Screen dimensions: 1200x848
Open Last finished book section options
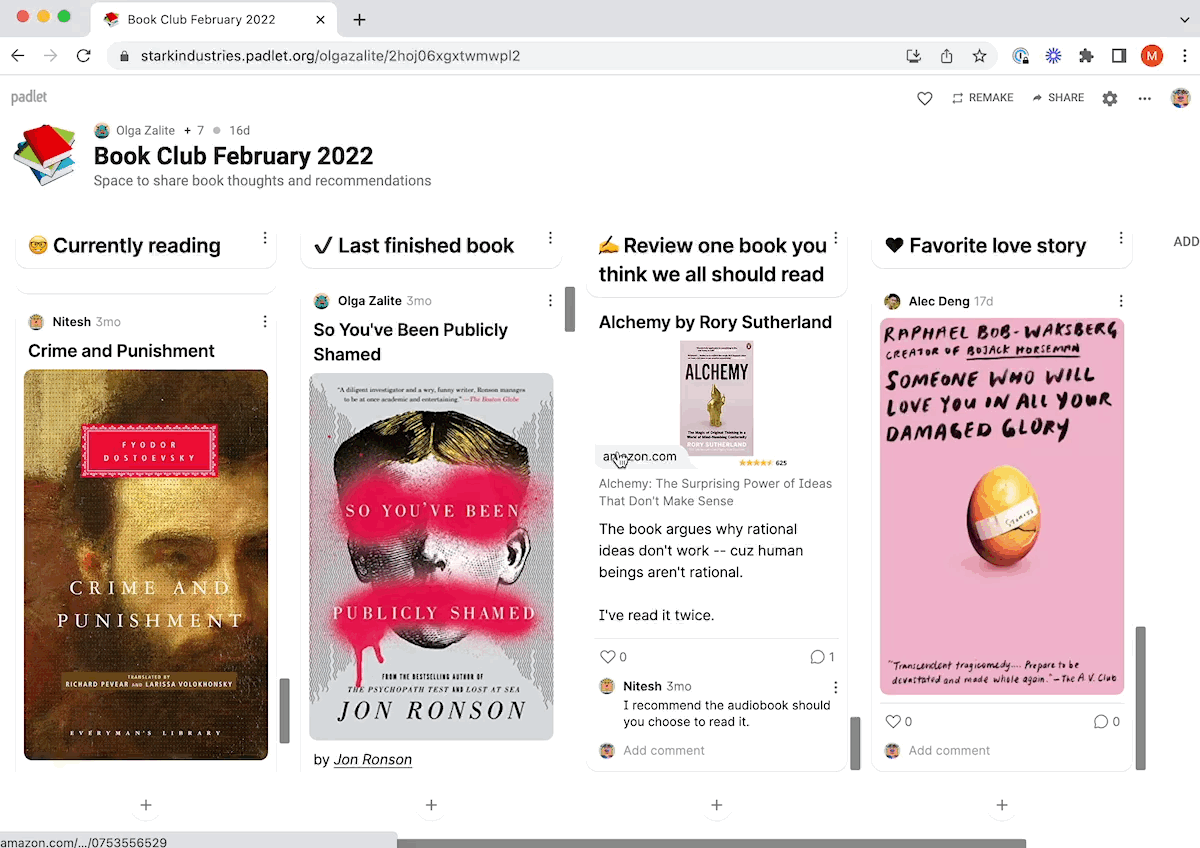tap(550, 238)
